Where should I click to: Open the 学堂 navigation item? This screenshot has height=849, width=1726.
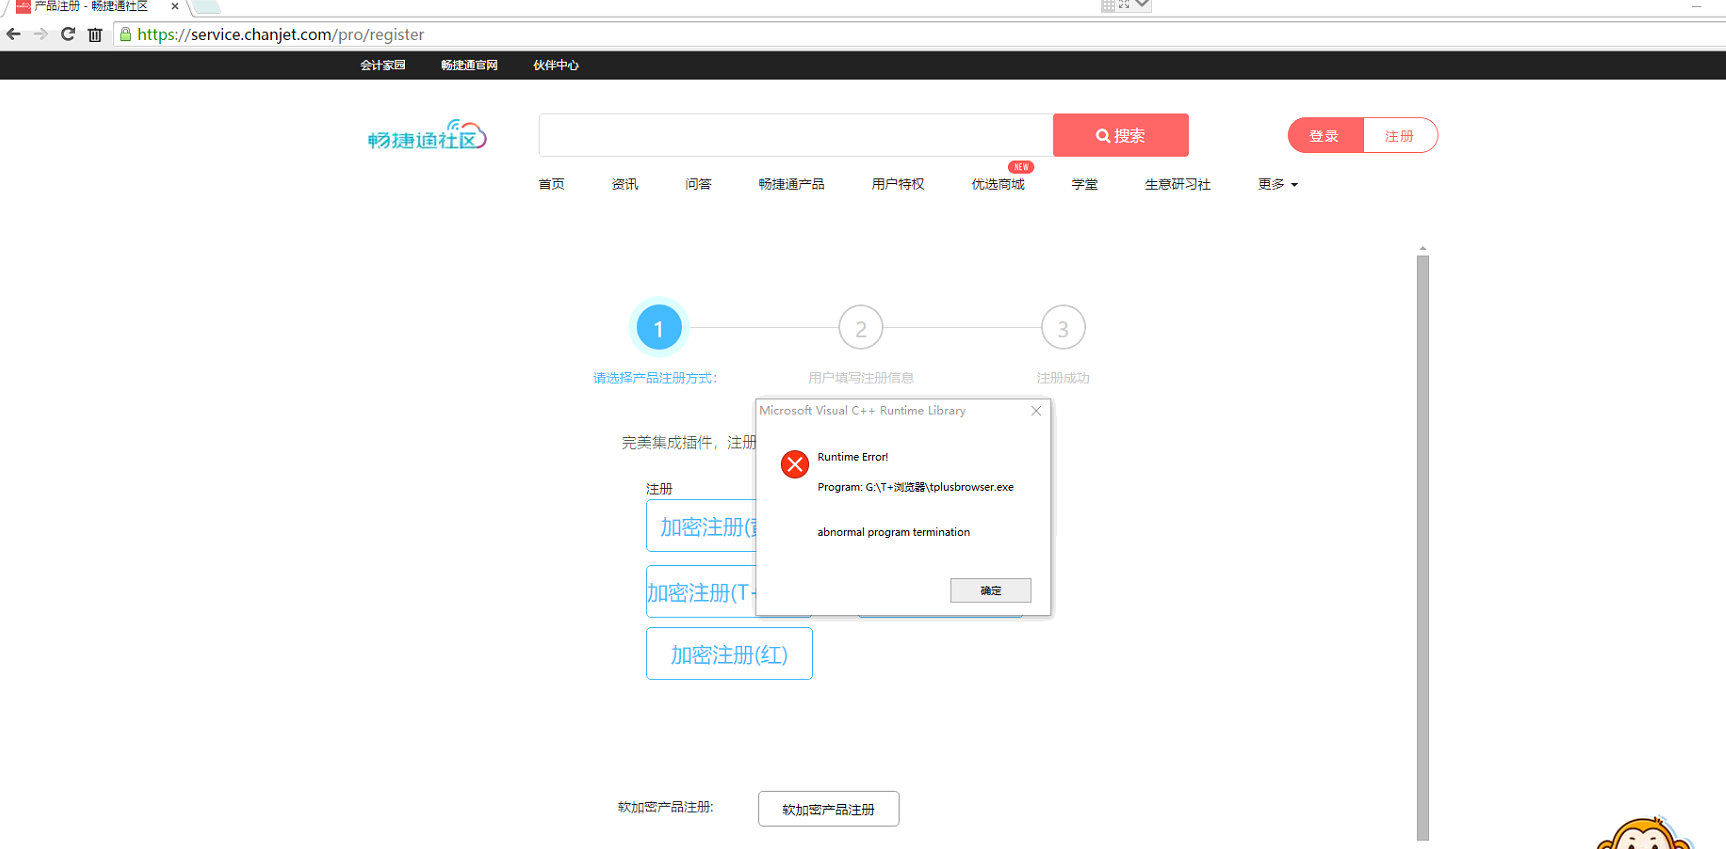point(1085,184)
